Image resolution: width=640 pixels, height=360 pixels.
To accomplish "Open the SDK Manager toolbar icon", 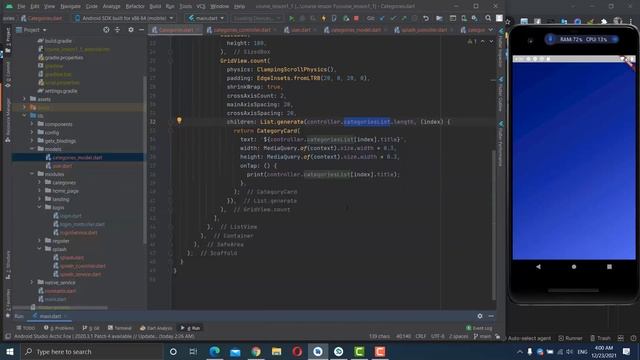I will click(x=475, y=18).
